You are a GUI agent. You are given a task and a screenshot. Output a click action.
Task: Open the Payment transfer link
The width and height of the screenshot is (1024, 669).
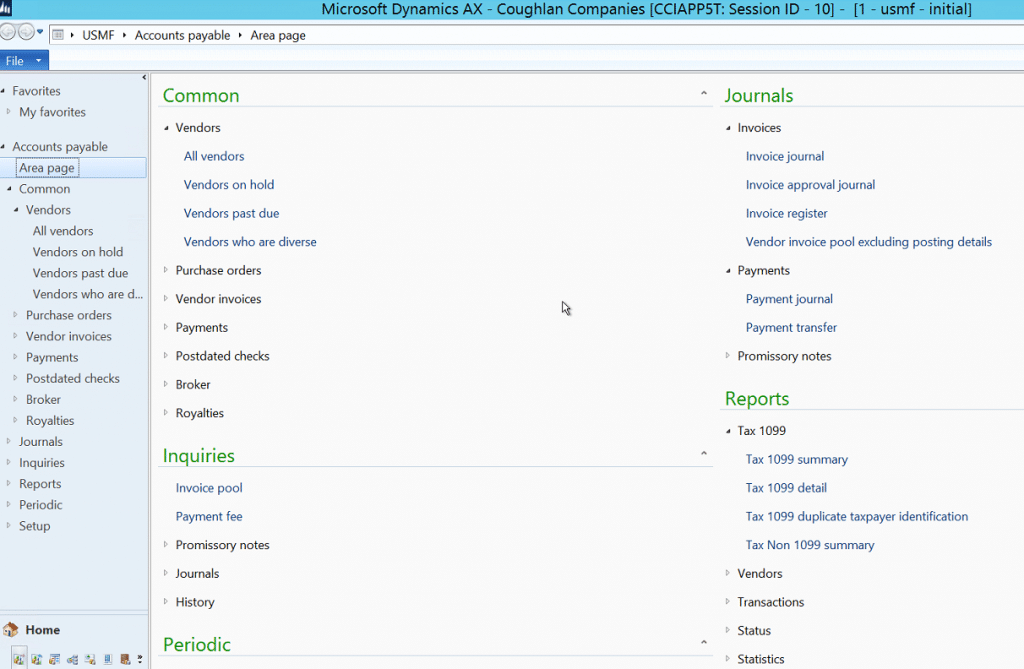coord(791,327)
